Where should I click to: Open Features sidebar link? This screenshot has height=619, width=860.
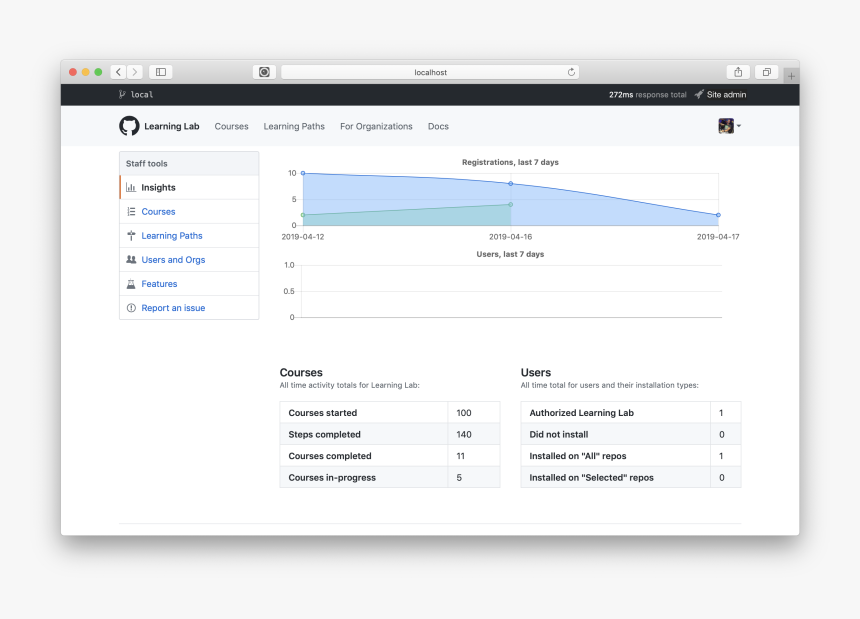click(x=189, y=284)
